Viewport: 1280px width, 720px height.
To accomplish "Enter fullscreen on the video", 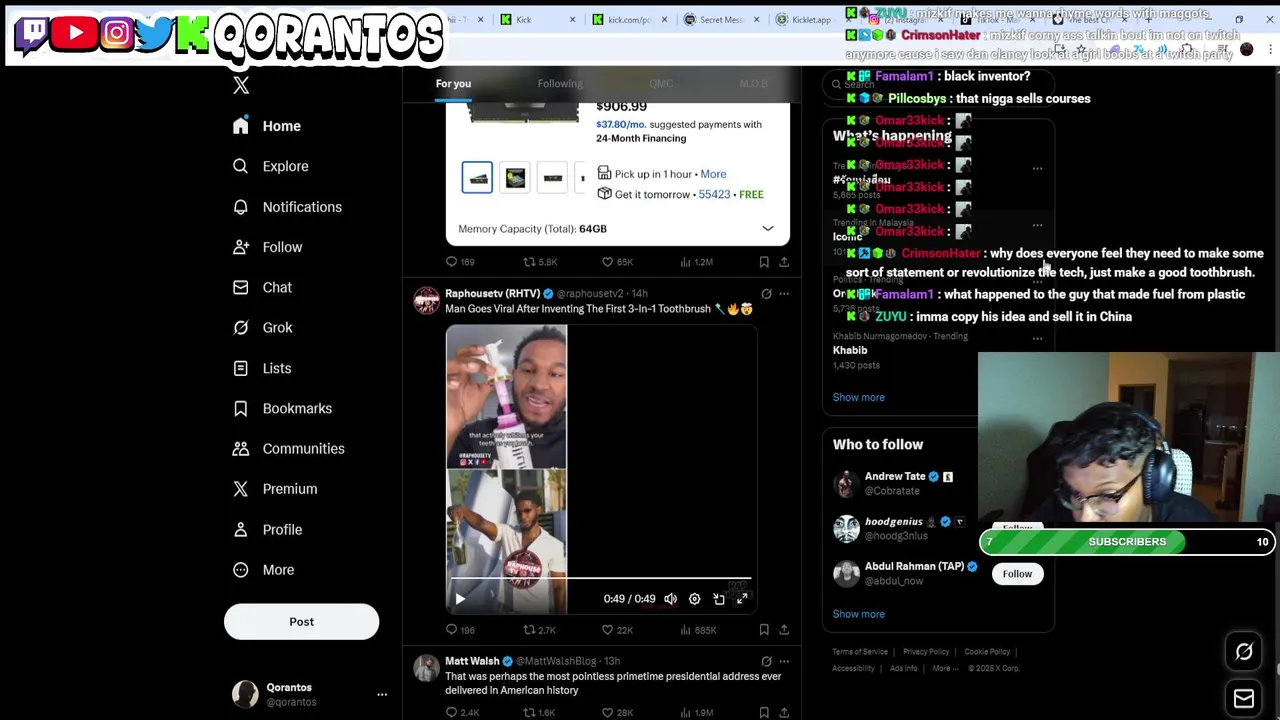I will tap(742, 599).
